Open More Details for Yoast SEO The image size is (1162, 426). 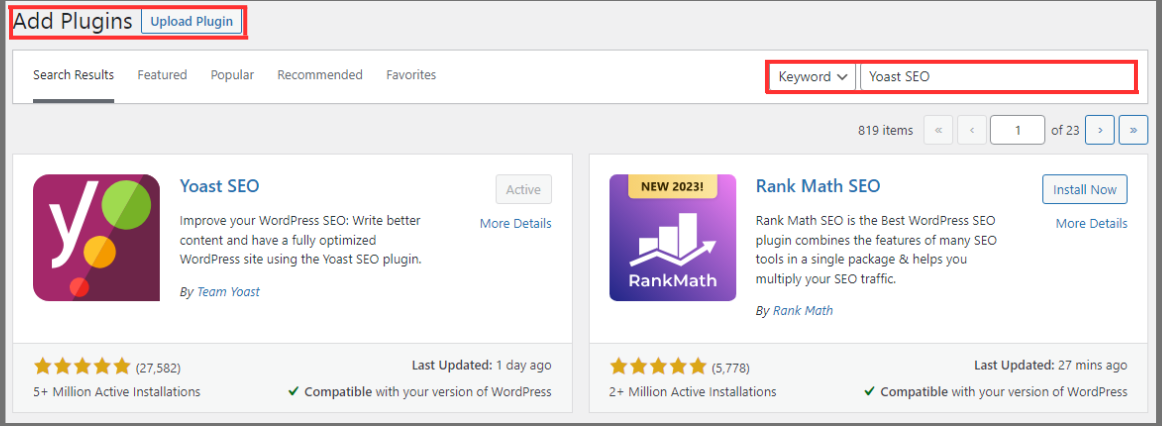(x=516, y=224)
